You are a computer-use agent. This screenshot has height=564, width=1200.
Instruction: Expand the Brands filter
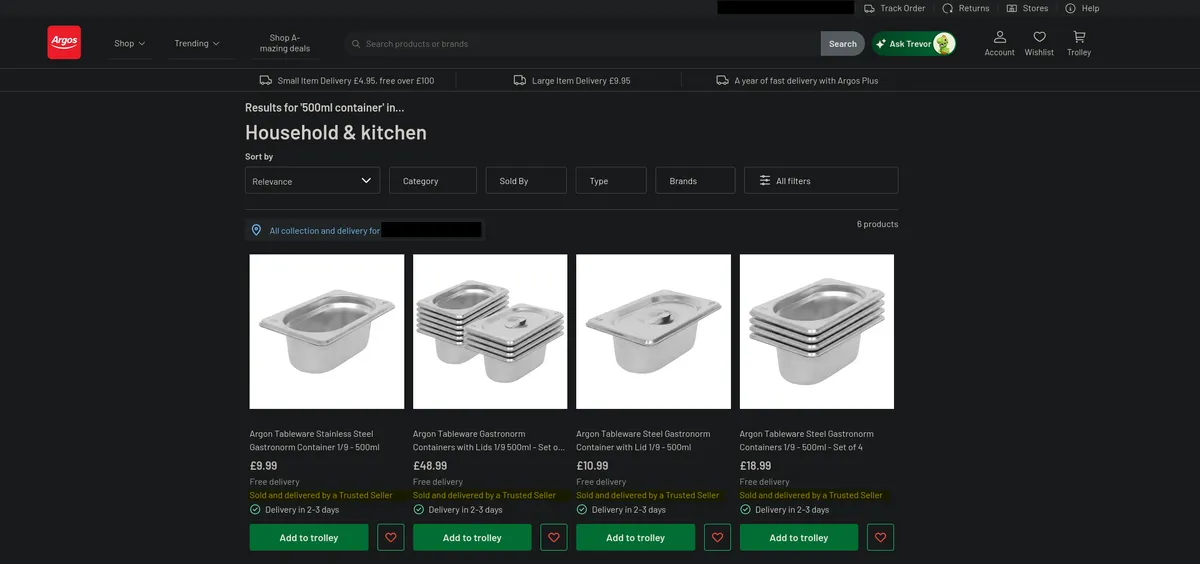point(695,181)
